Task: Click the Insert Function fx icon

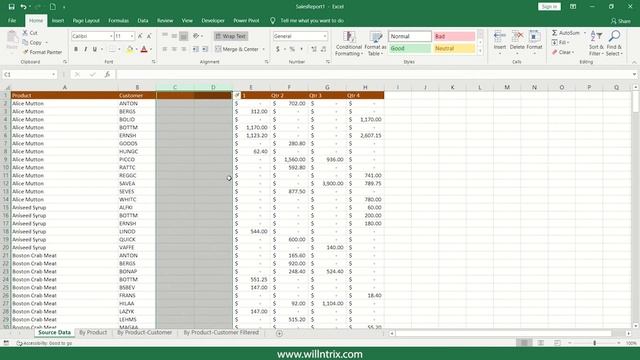Action: (107, 74)
